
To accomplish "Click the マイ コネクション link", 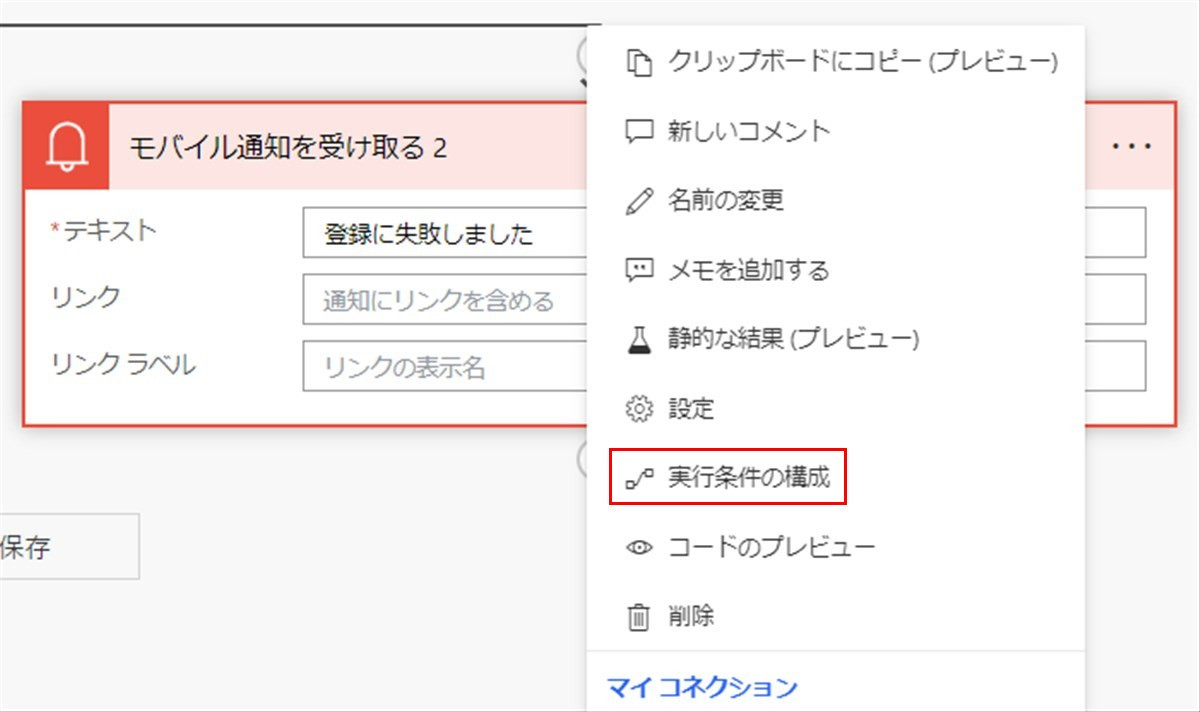I will pyautogui.click(x=702, y=688).
